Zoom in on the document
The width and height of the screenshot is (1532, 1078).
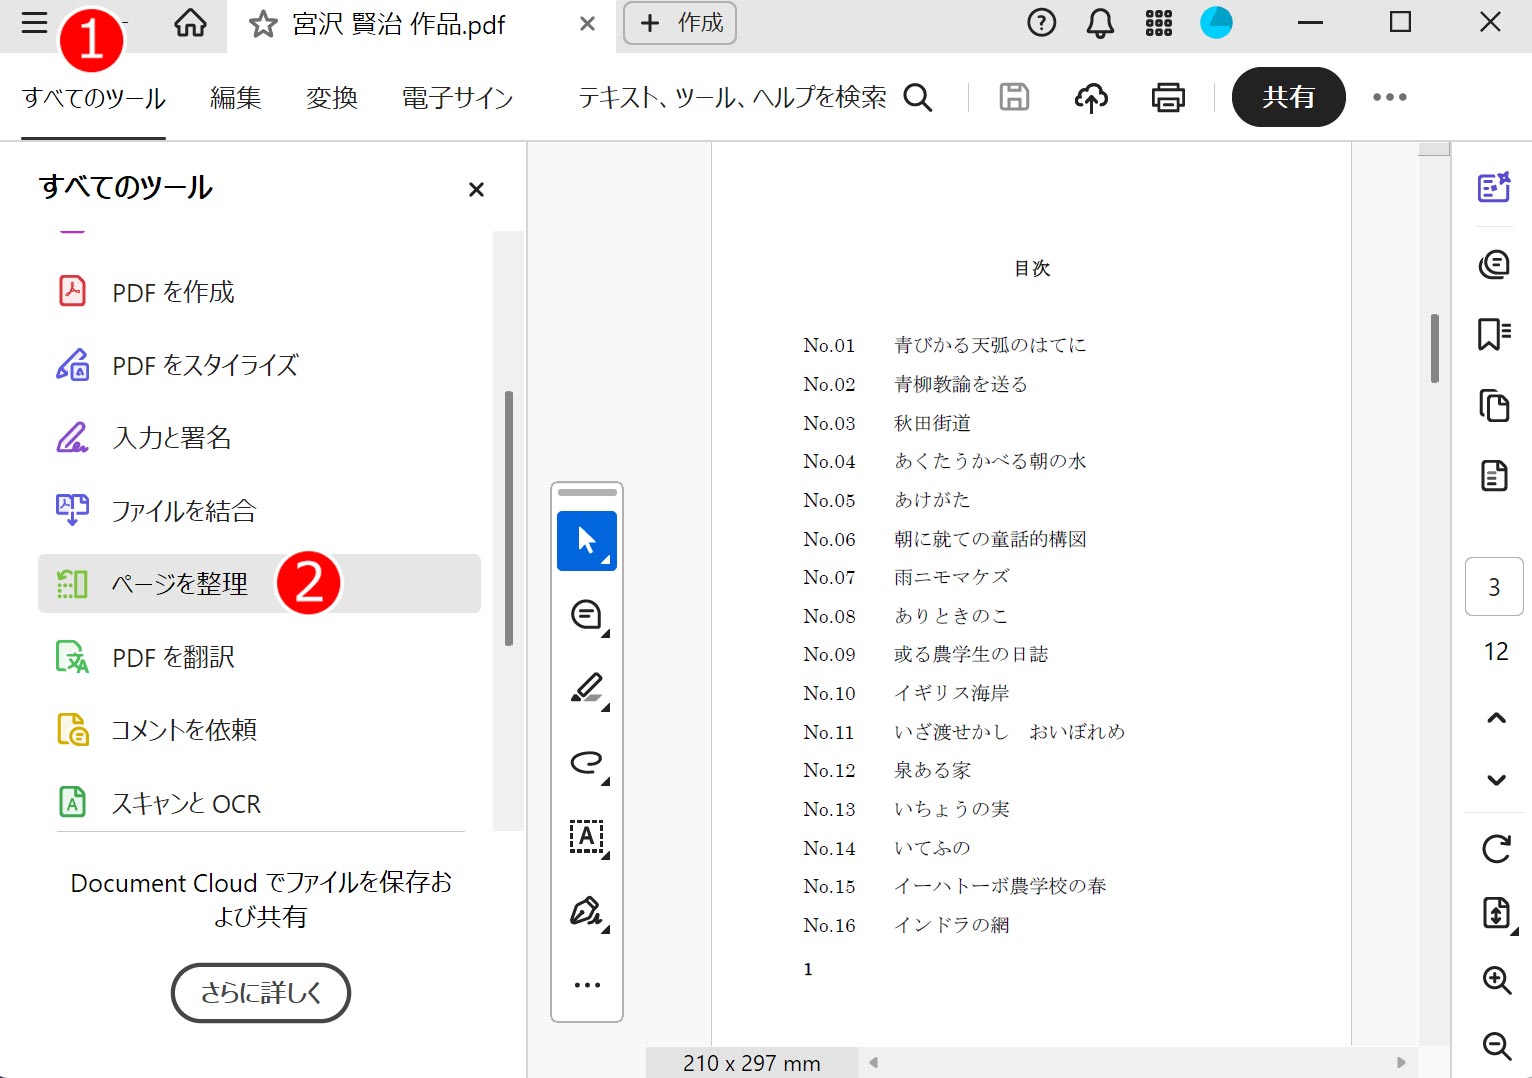(1496, 980)
